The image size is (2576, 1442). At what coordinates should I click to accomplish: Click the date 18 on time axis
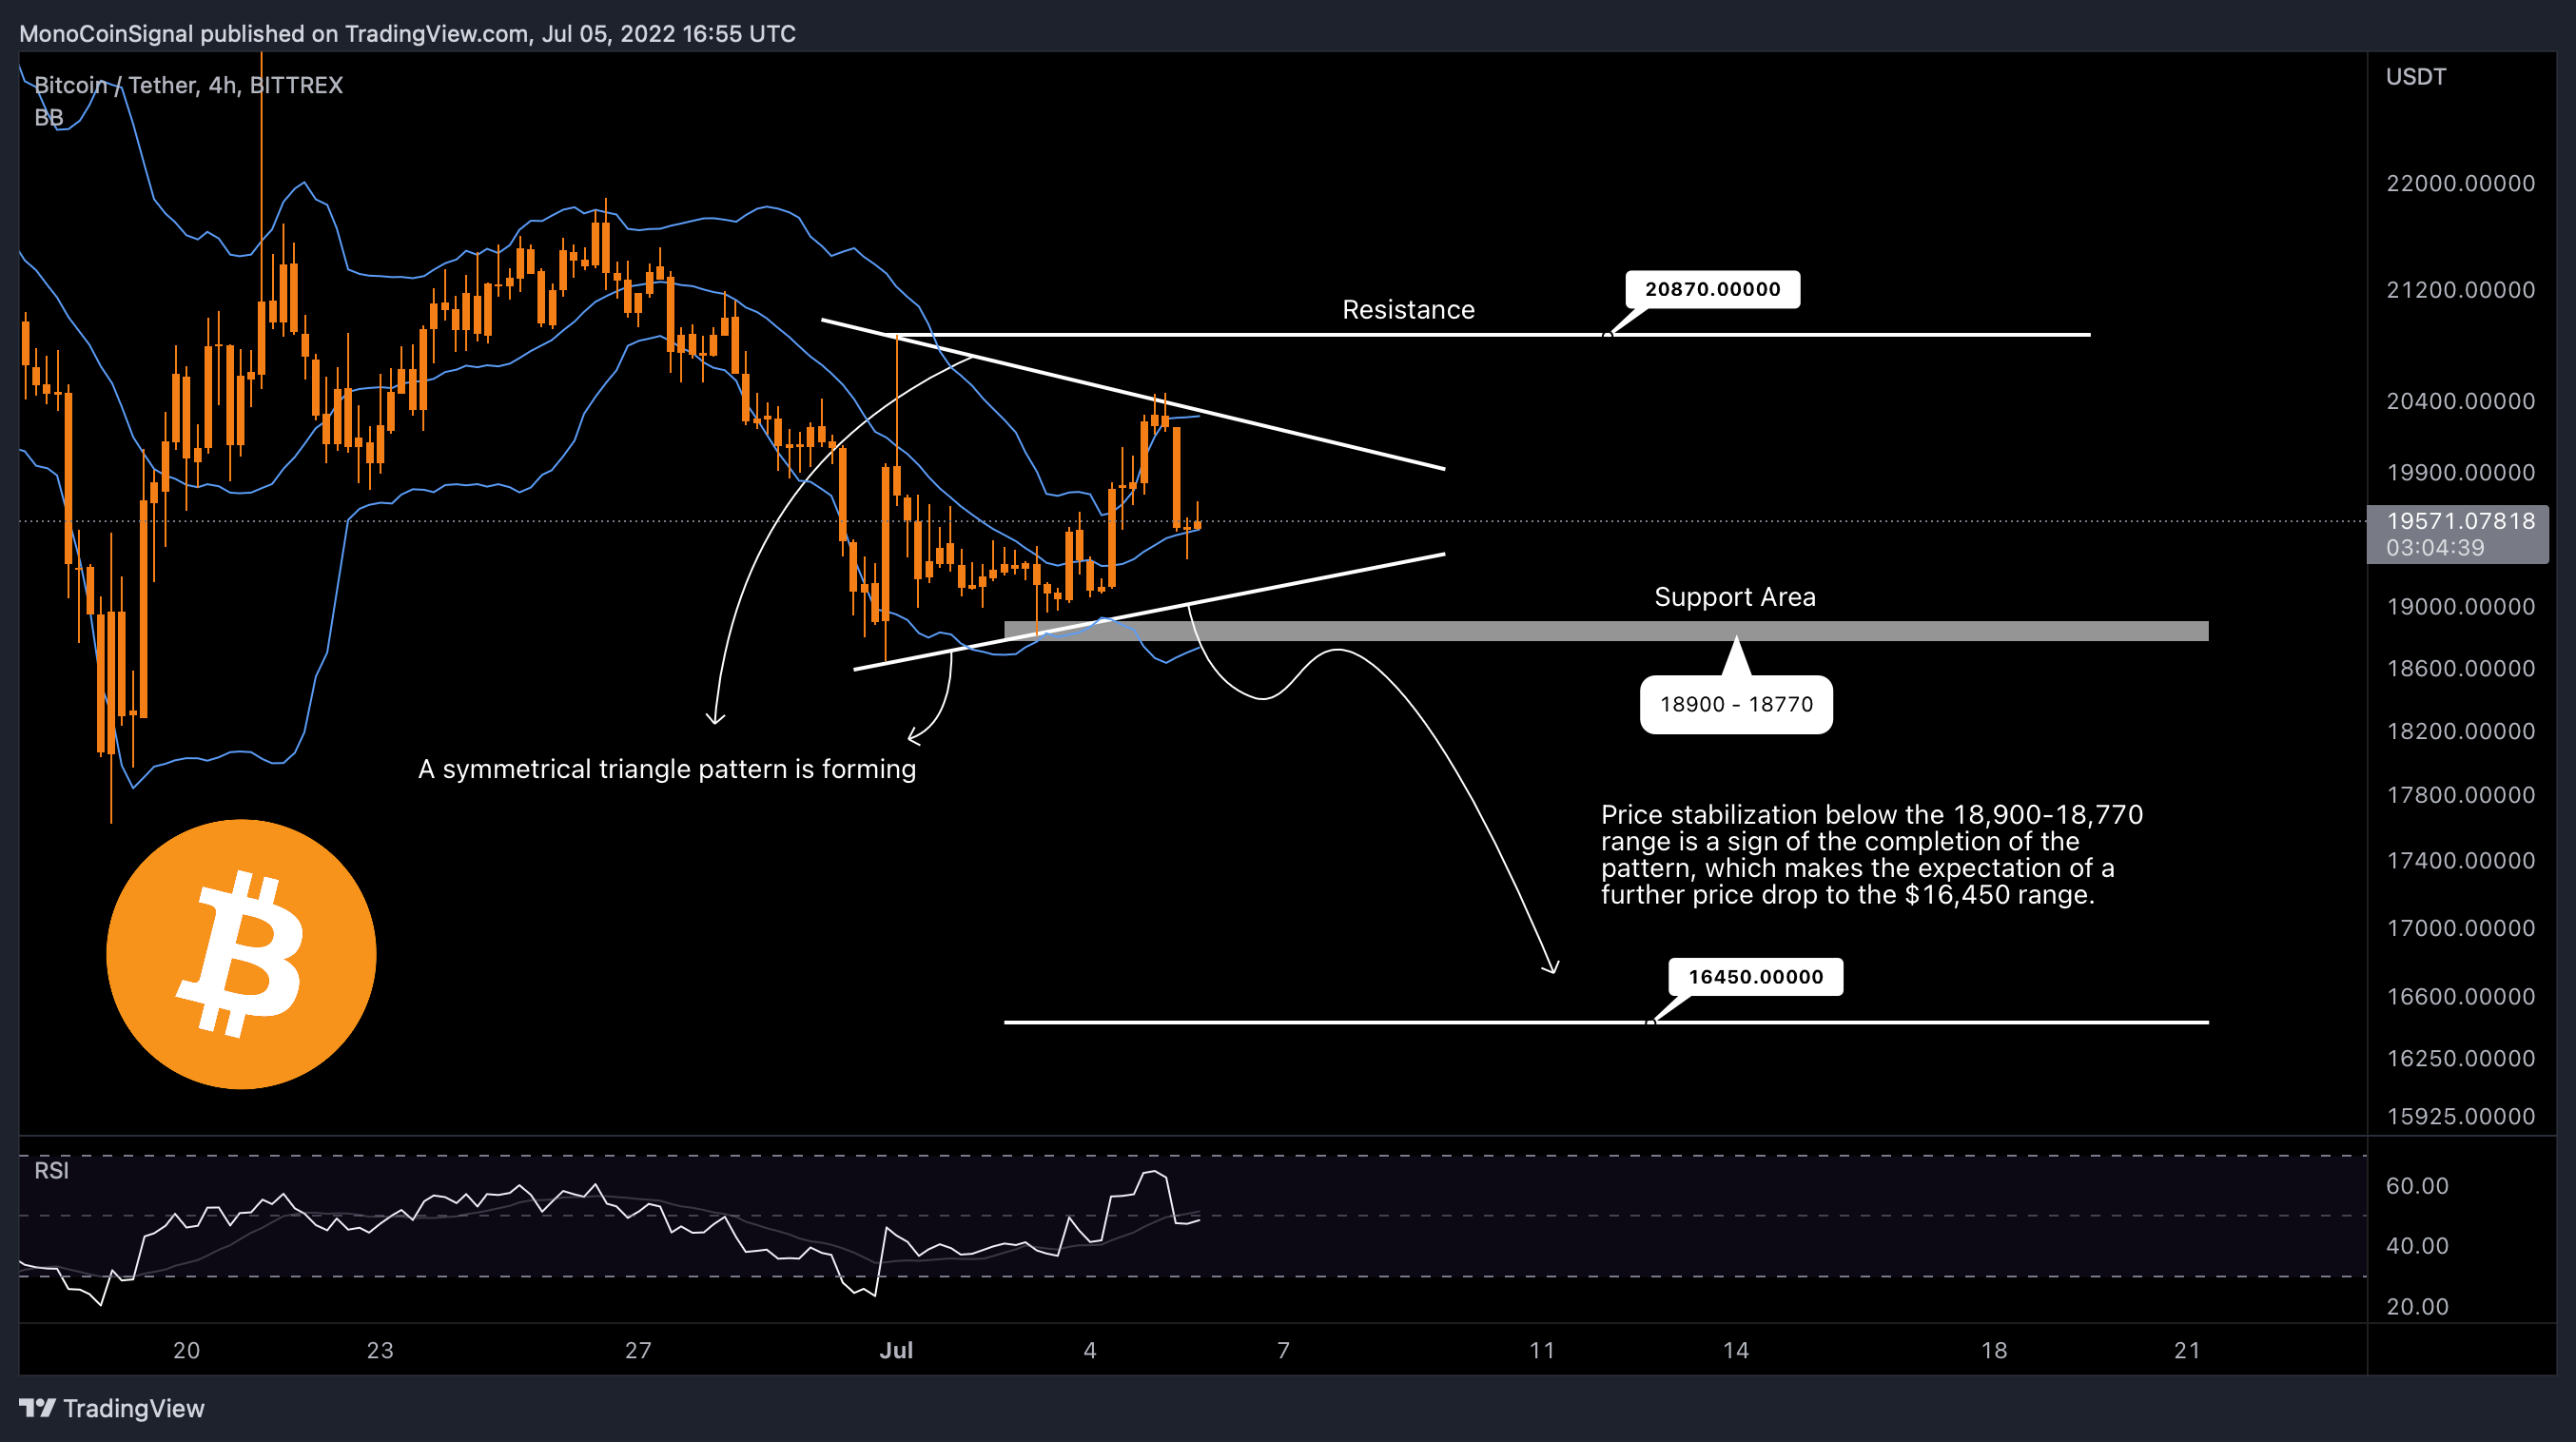[1994, 1350]
